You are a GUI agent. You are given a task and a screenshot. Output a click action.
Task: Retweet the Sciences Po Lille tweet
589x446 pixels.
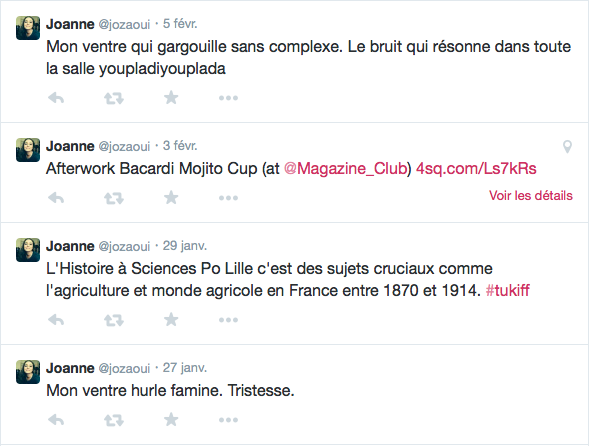(x=114, y=320)
